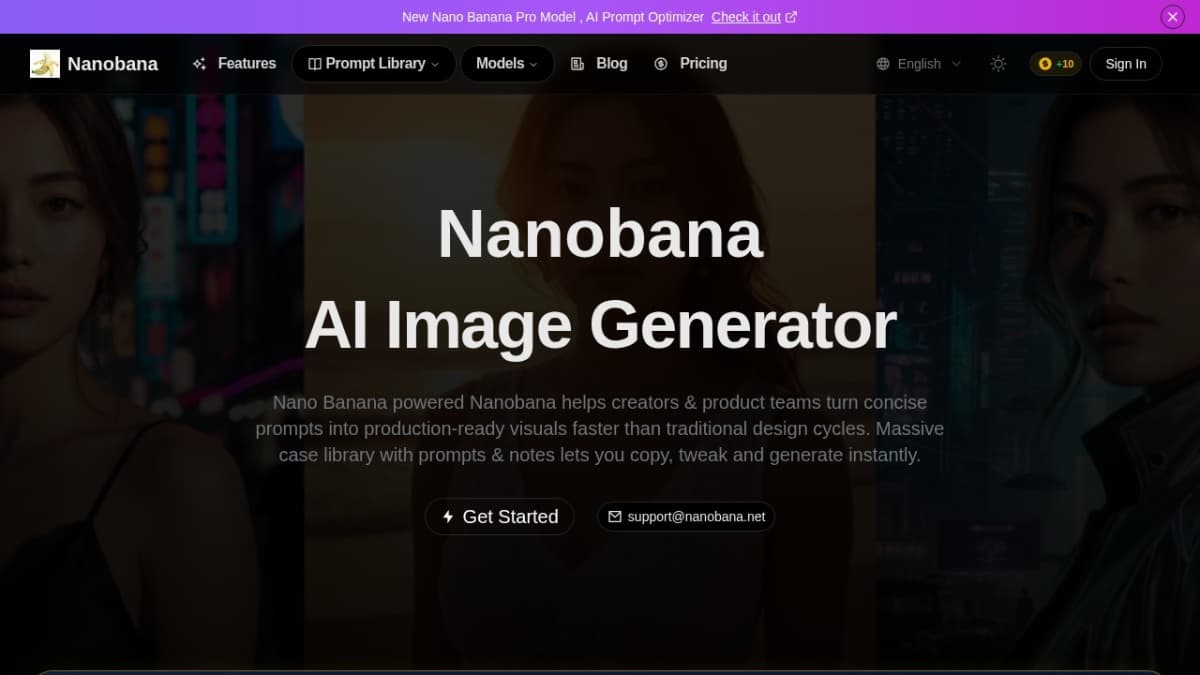Screen dimensions: 1200x675
Task: Click the sparkle icon beside Features
Action: point(198,63)
